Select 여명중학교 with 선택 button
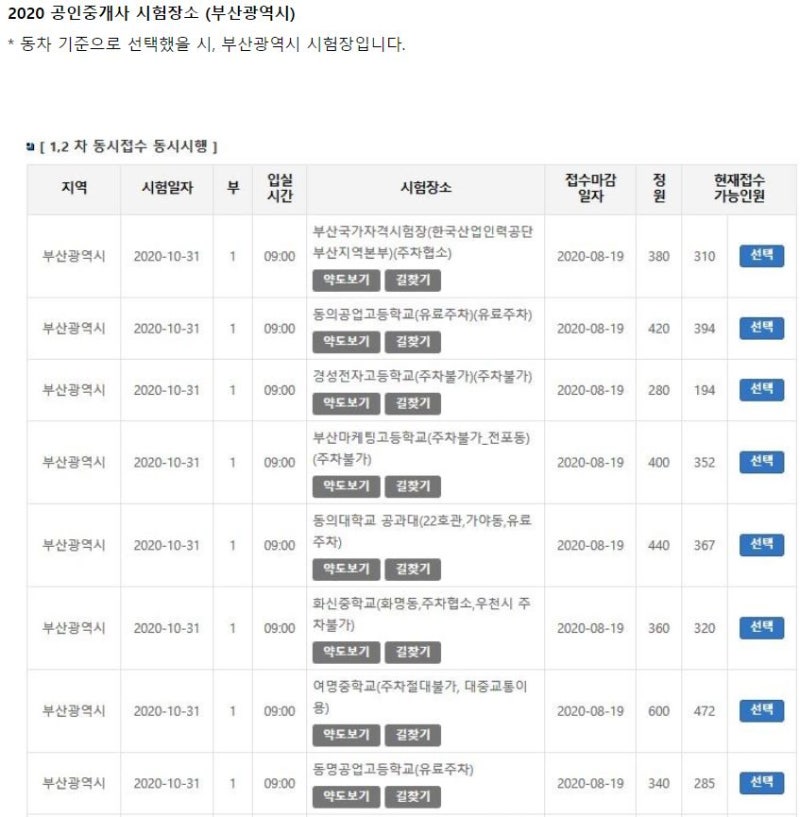The width and height of the screenshot is (800, 817). 761,711
